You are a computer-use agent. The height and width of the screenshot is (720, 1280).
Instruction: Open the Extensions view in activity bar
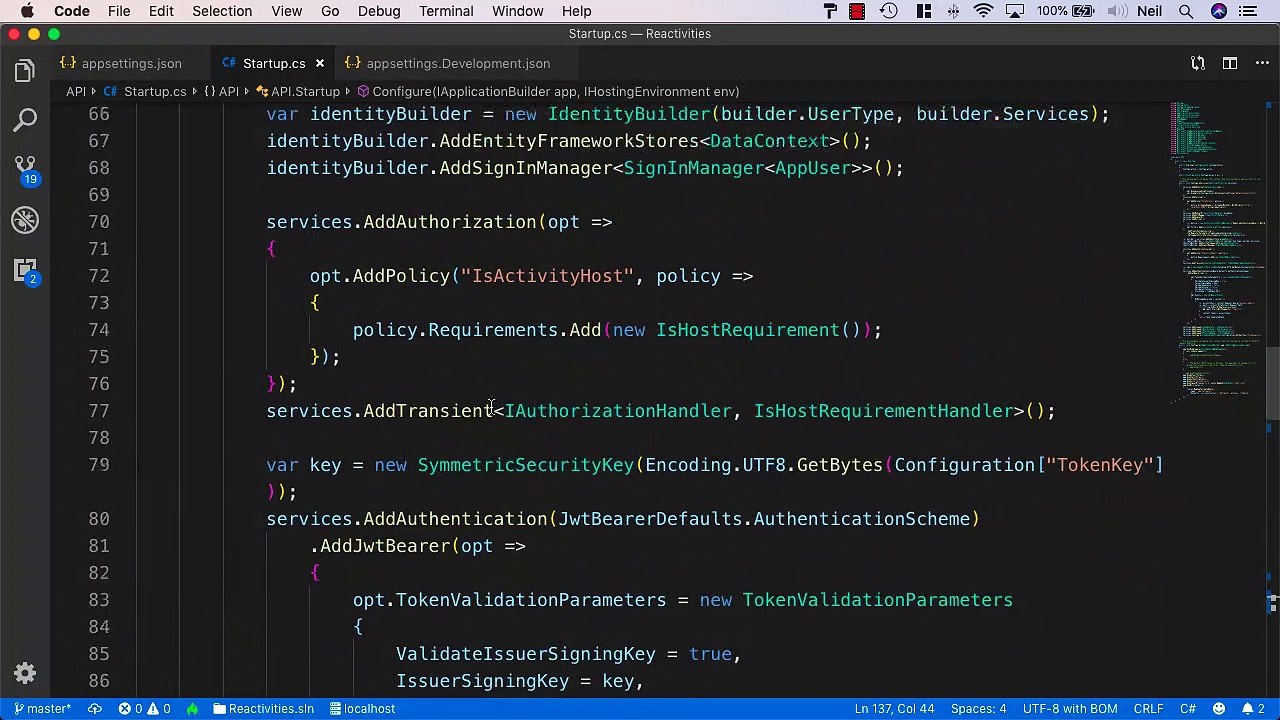[x=25, y=270]
